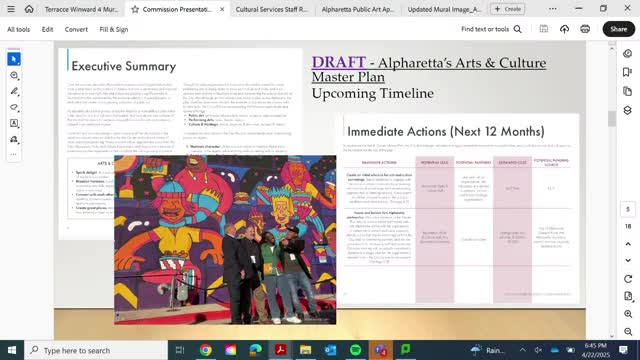Expand more quick tools ellipsis

click(x=14, y=155)
